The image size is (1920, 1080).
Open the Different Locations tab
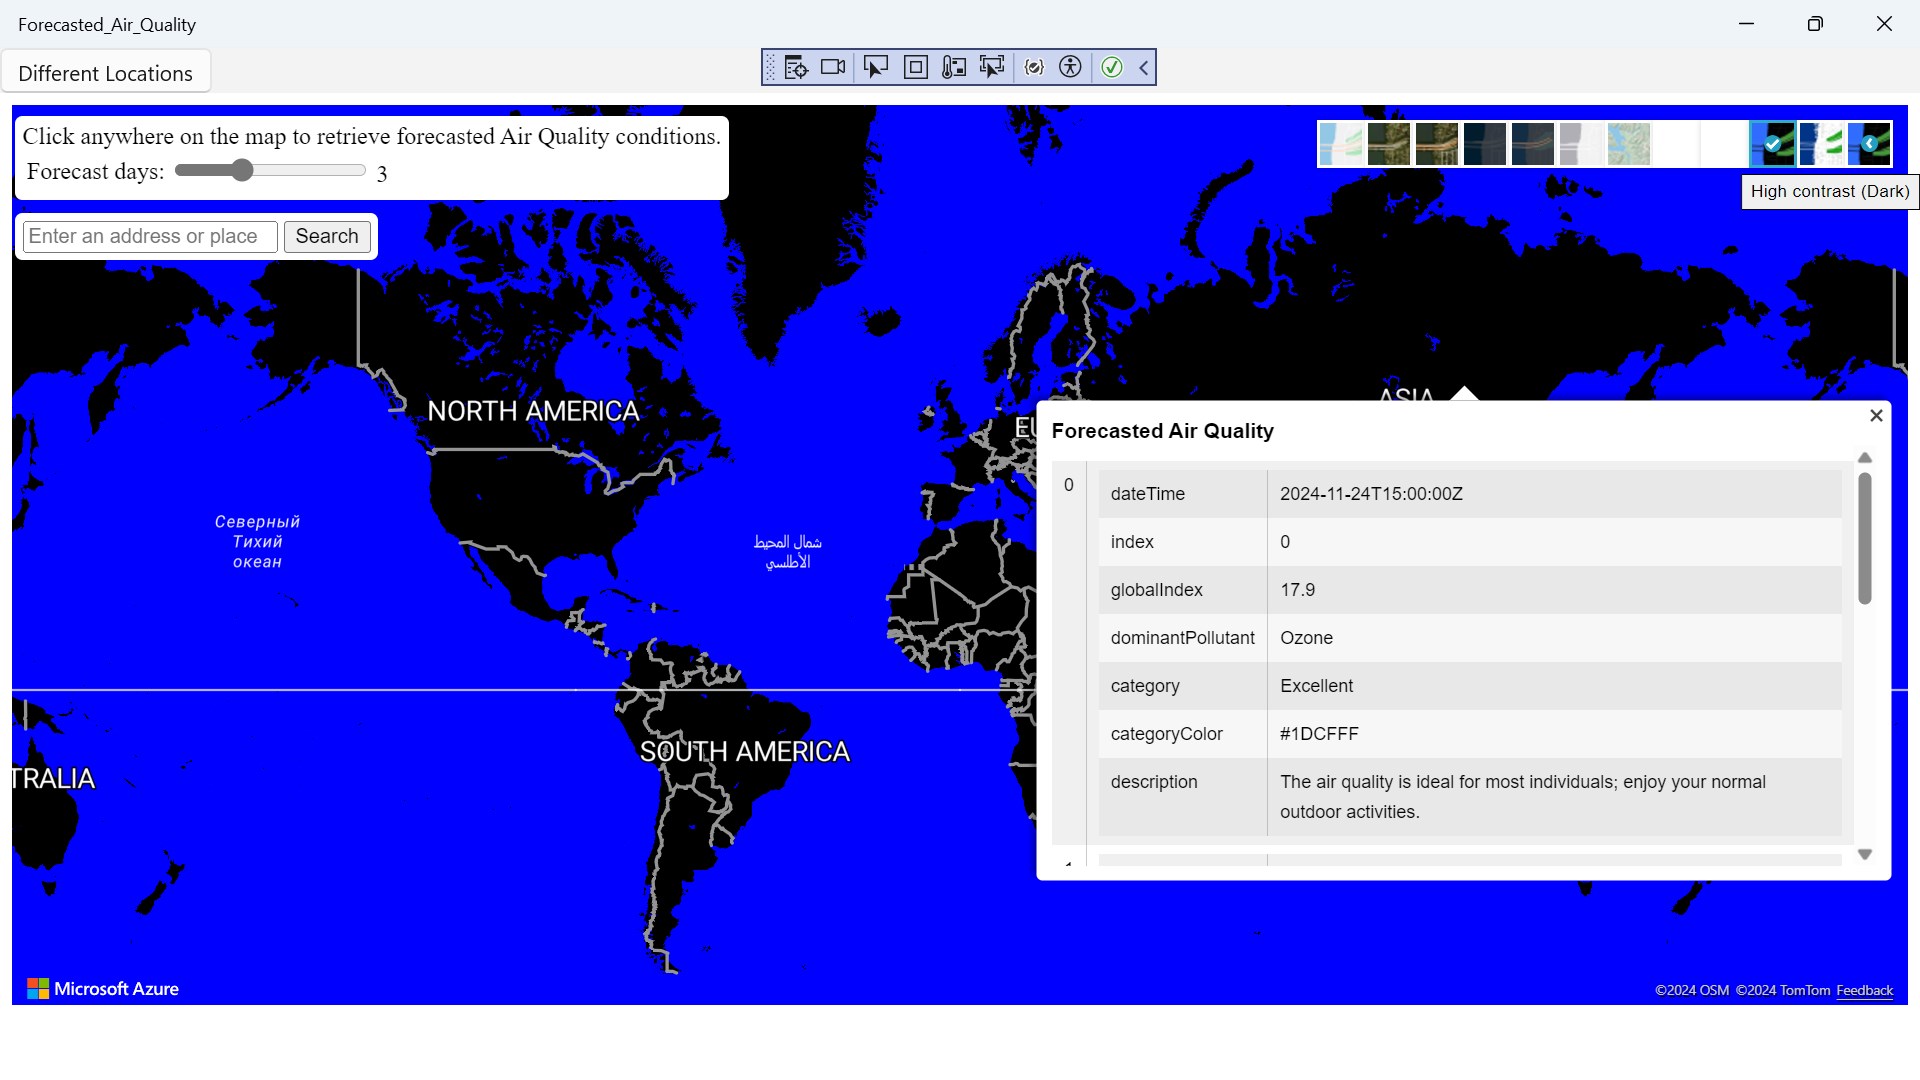(105, 73)
